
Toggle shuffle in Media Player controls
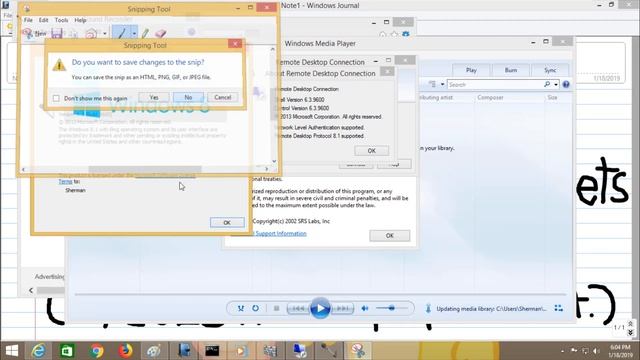(x=241, y=308)
